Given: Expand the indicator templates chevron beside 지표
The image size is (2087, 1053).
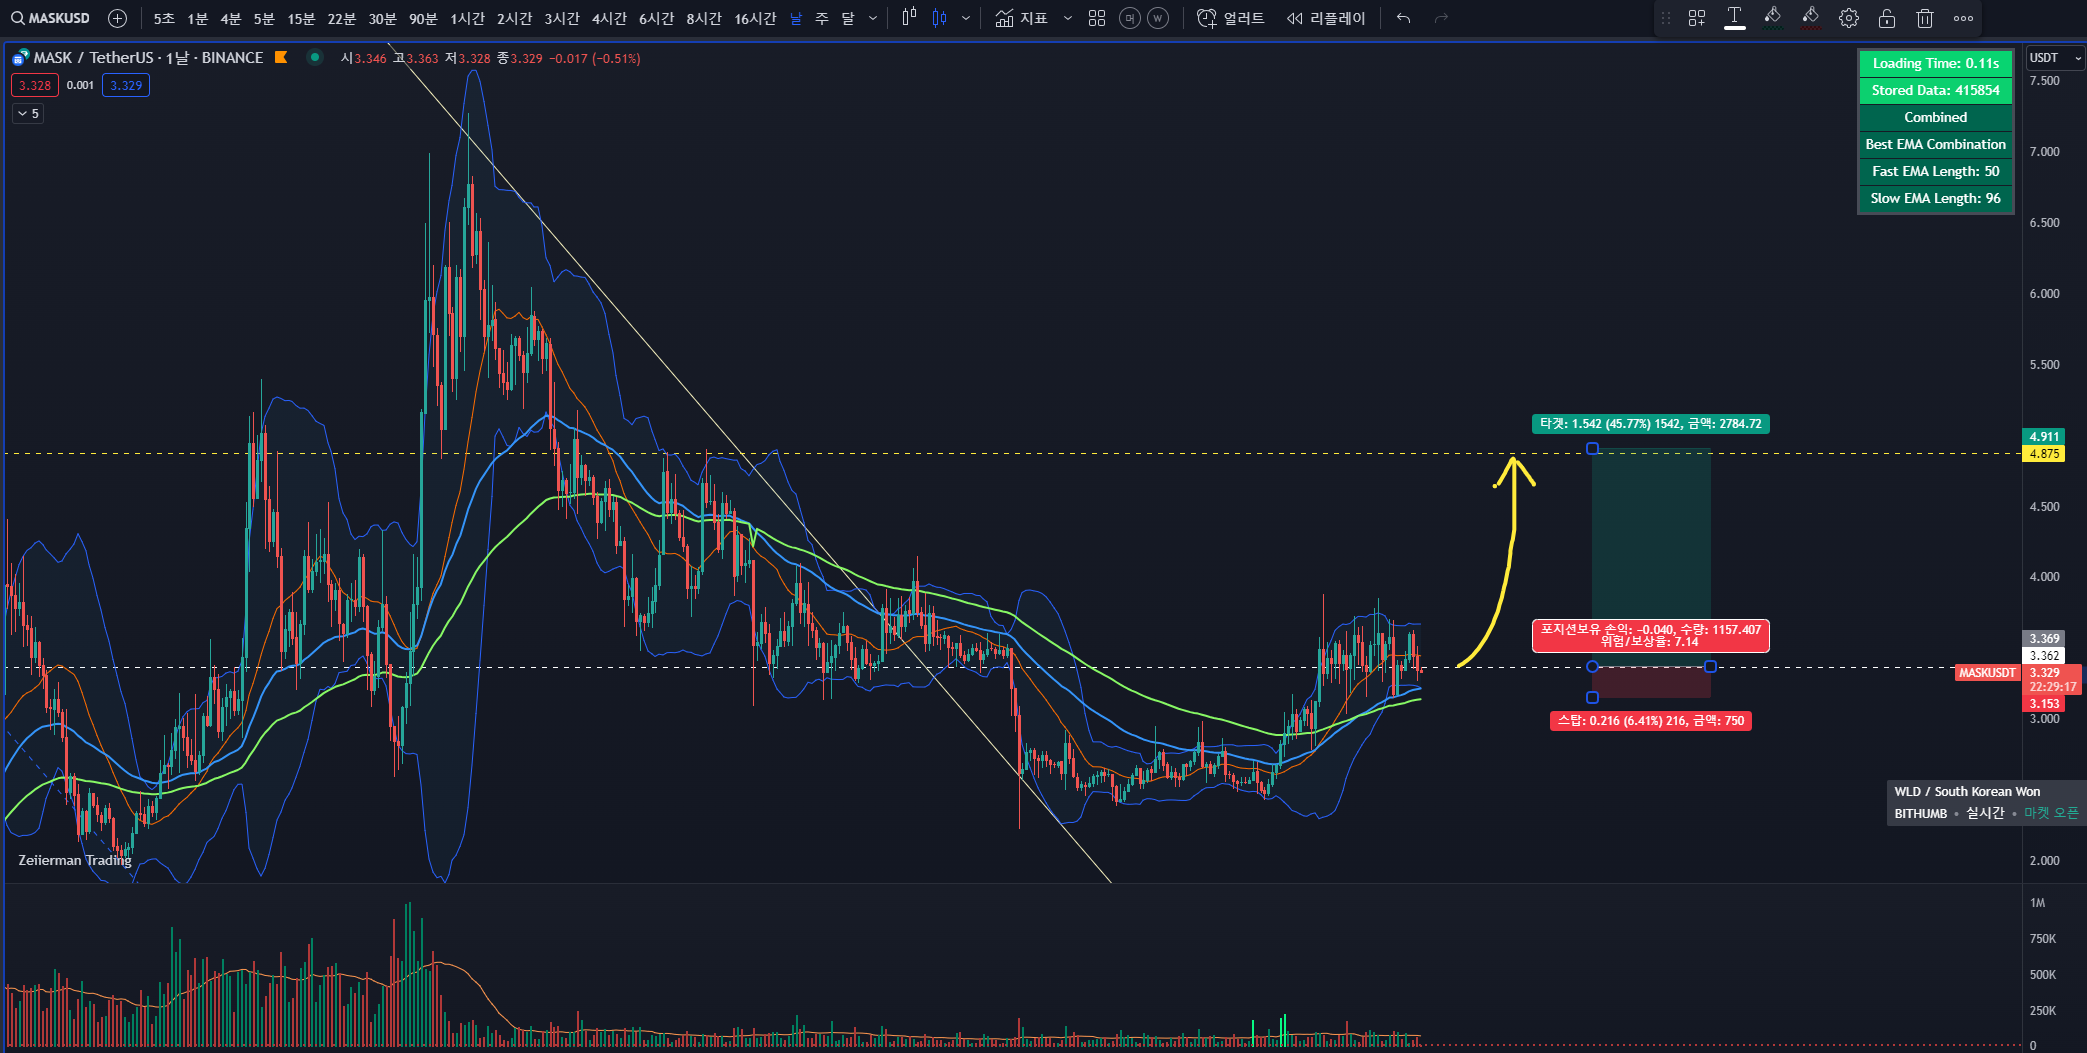Looking at the screenshot, I should click(x=1068, y=18).
